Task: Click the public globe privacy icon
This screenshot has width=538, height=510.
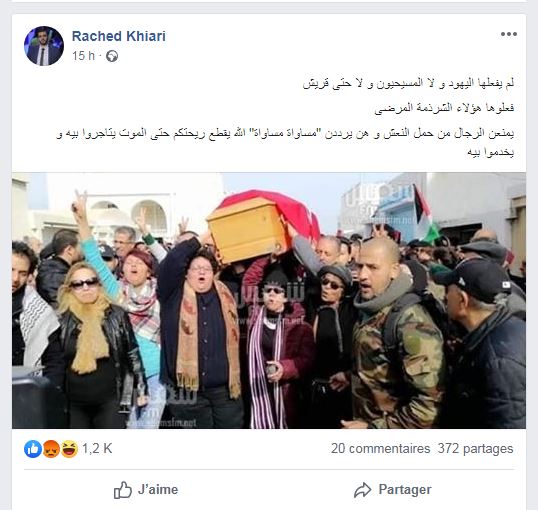Action: [112, 56]
